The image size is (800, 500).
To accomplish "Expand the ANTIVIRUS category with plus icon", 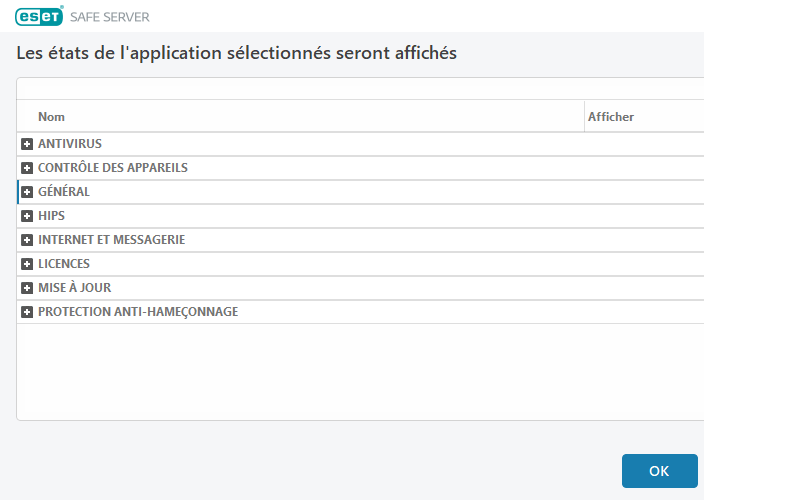I will (27, 144).
